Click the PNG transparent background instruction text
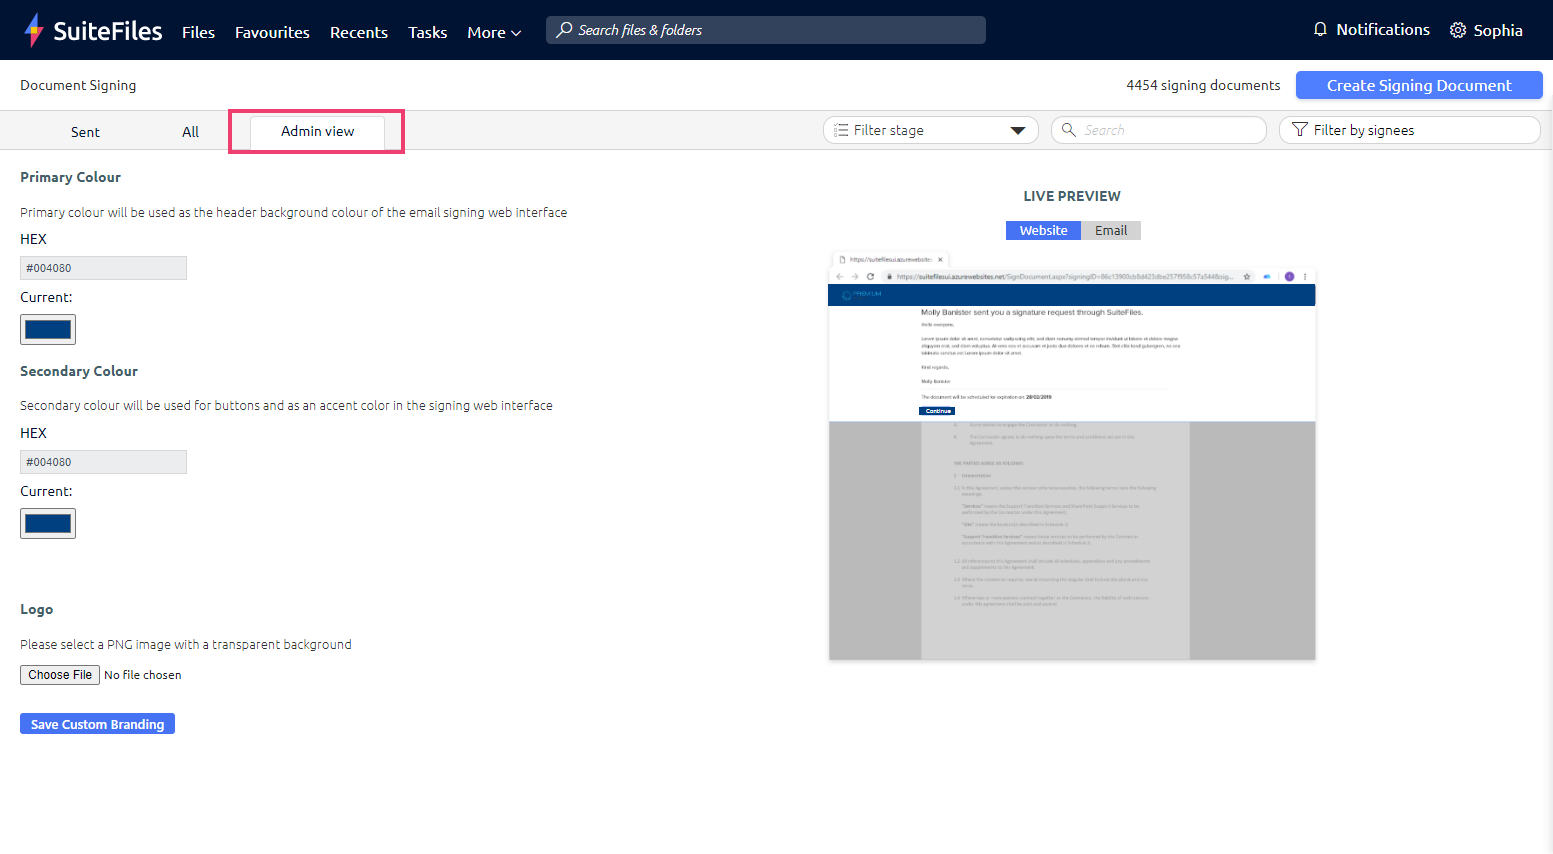The image size is (1553, 854). click(x=186, y=644)
